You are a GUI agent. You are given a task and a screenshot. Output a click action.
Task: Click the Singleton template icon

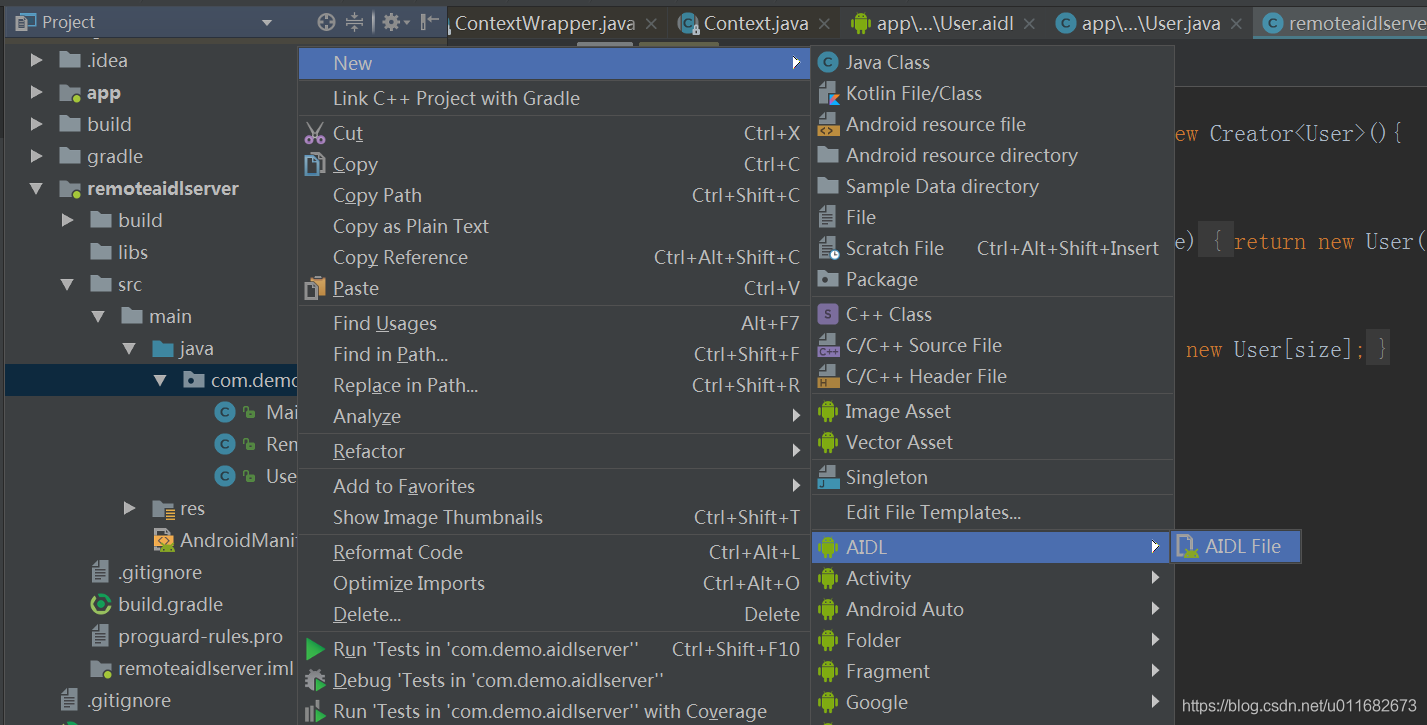828,477
